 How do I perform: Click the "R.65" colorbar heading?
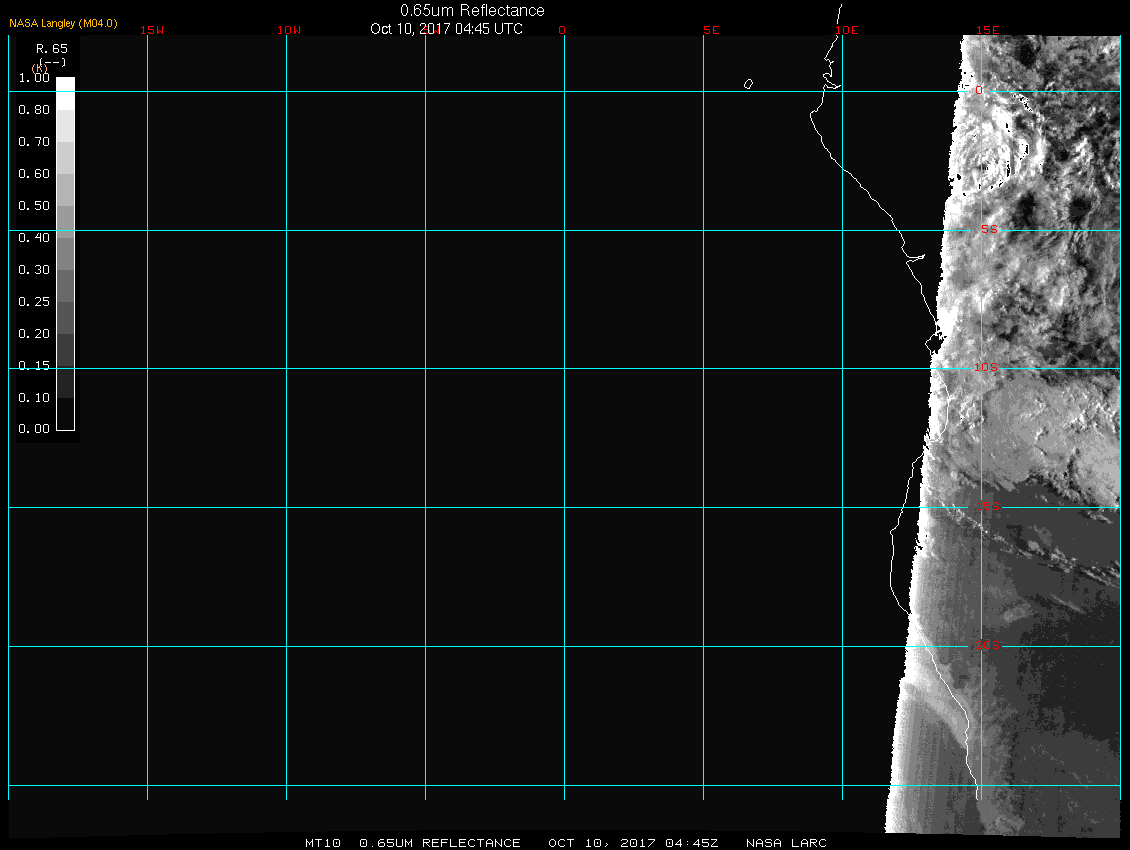click(x=51, y=48)
